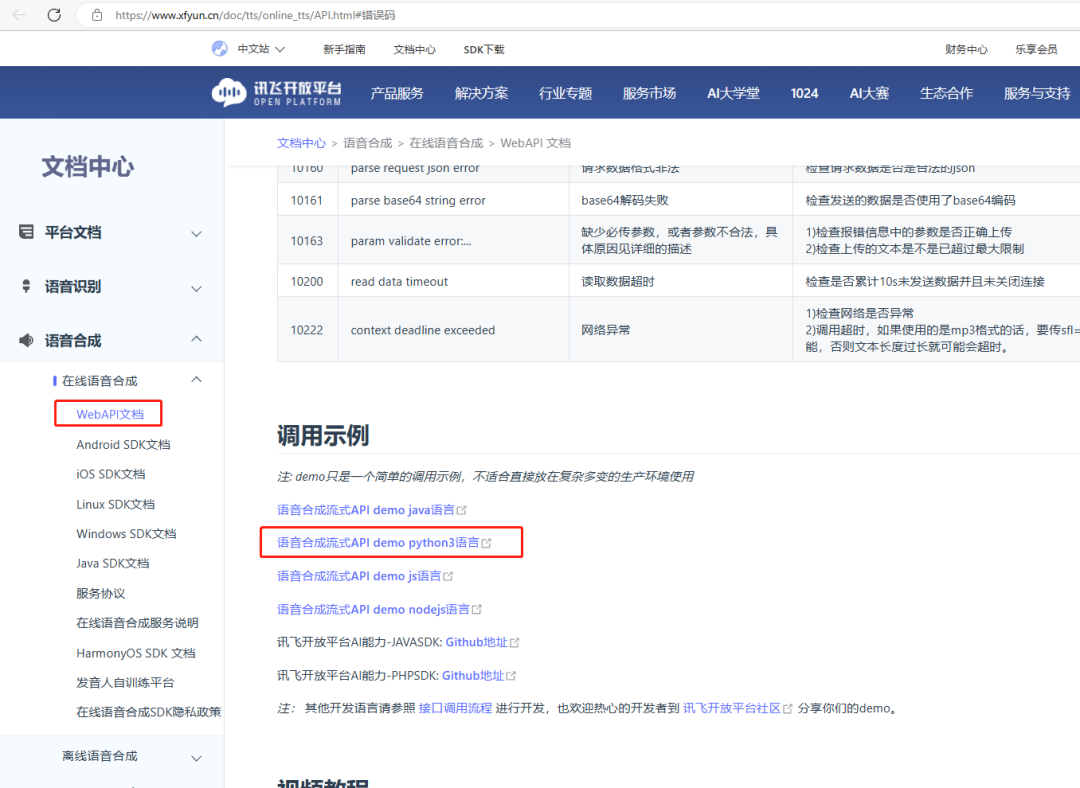This screenshot has height=788, width=1080.
Task: Open the 服务市场 nav menu
Action: pos(650,93)
